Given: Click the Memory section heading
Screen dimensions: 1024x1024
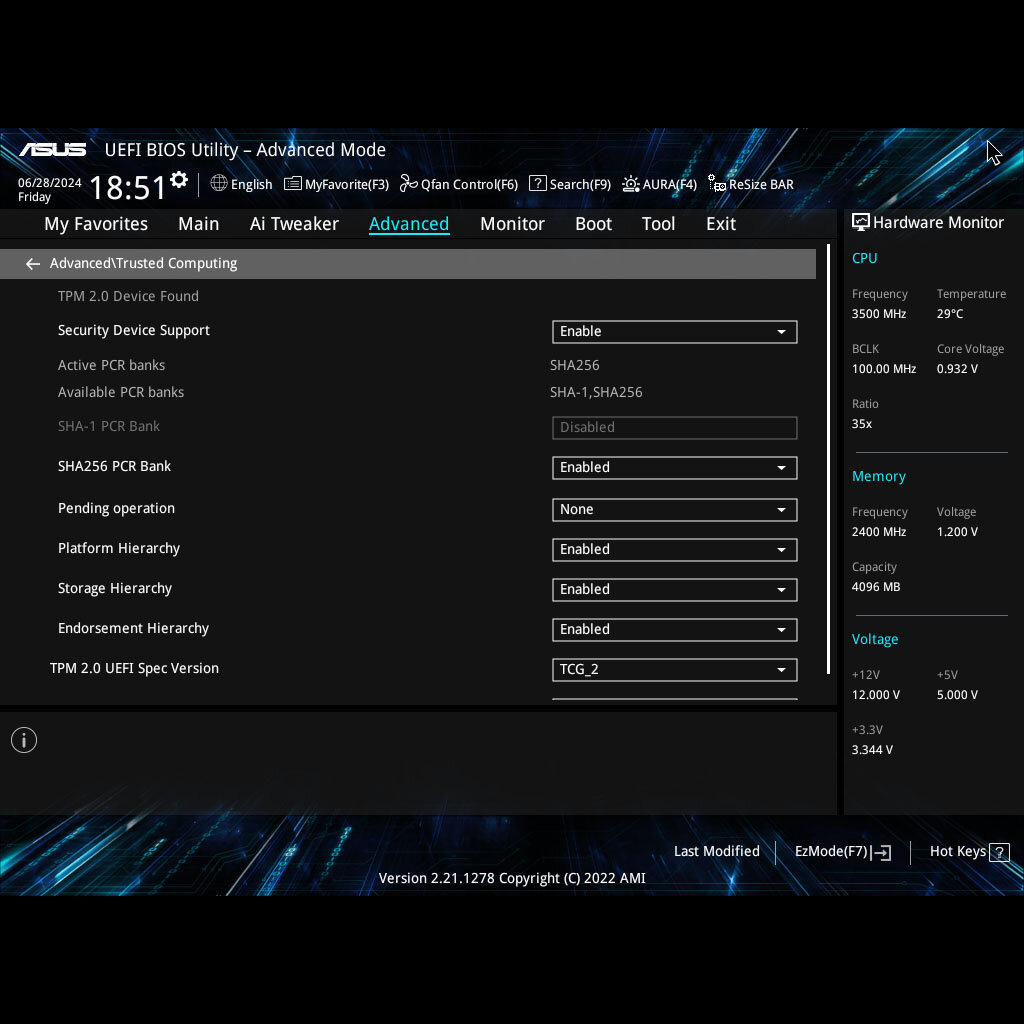Looking at the screenshot, I should point(878,477).
